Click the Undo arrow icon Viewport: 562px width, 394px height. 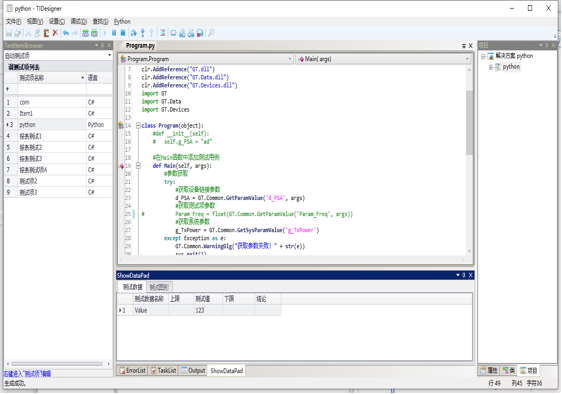[66, 33]
